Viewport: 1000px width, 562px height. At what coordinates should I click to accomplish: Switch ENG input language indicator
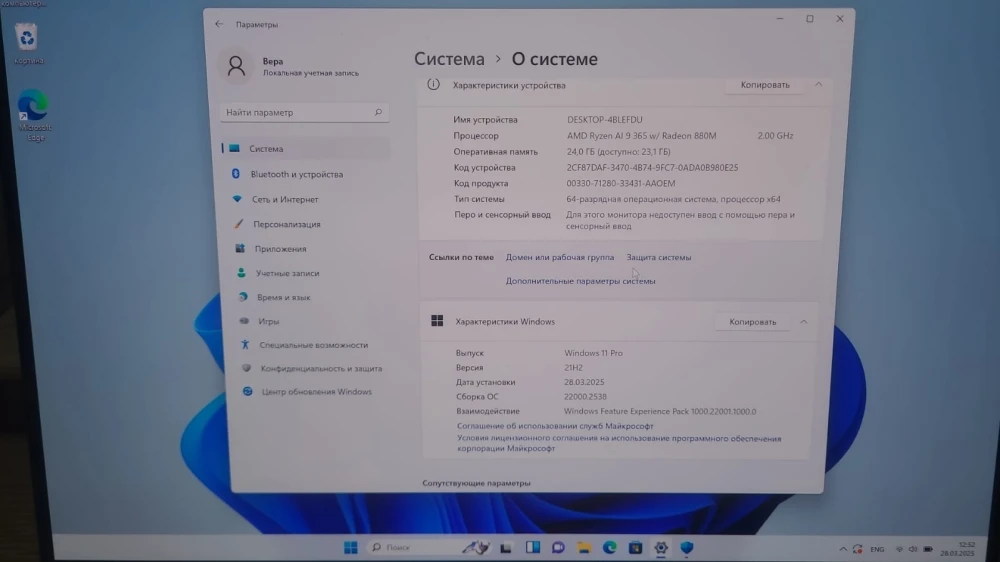[878, 549]
